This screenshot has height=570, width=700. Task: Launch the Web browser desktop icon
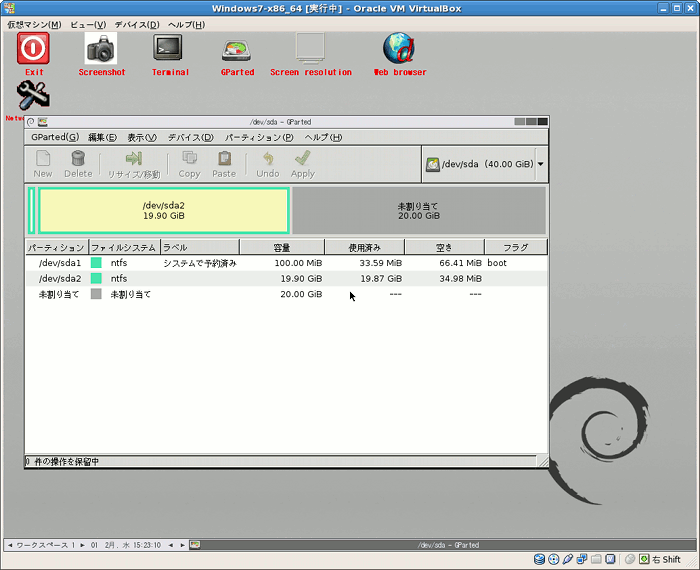(x=399, y=49)
